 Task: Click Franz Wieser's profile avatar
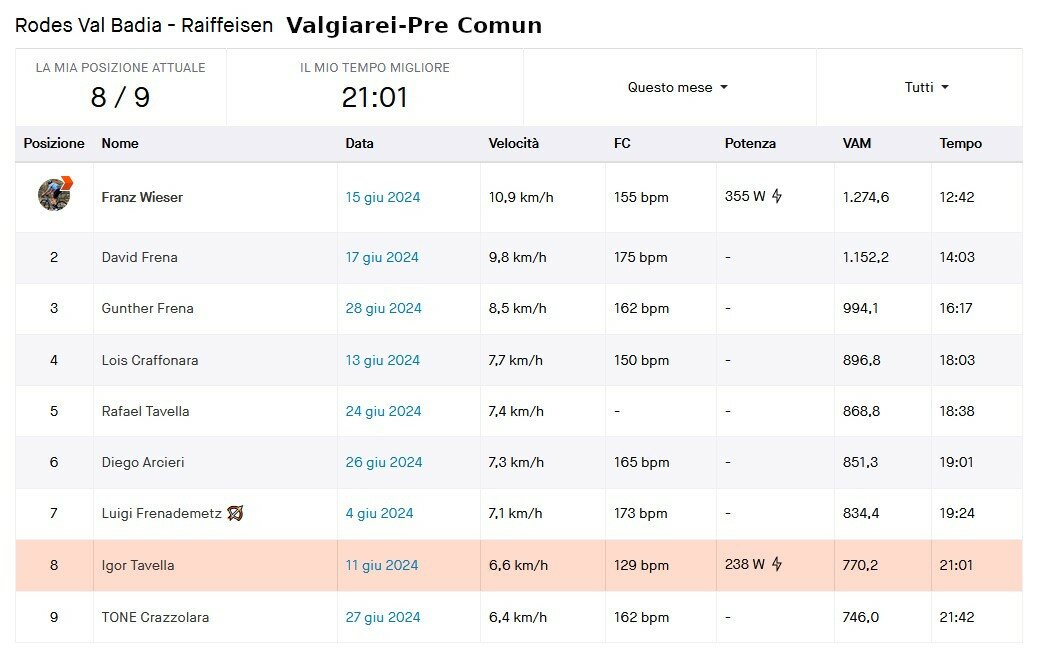click(55, 194)
